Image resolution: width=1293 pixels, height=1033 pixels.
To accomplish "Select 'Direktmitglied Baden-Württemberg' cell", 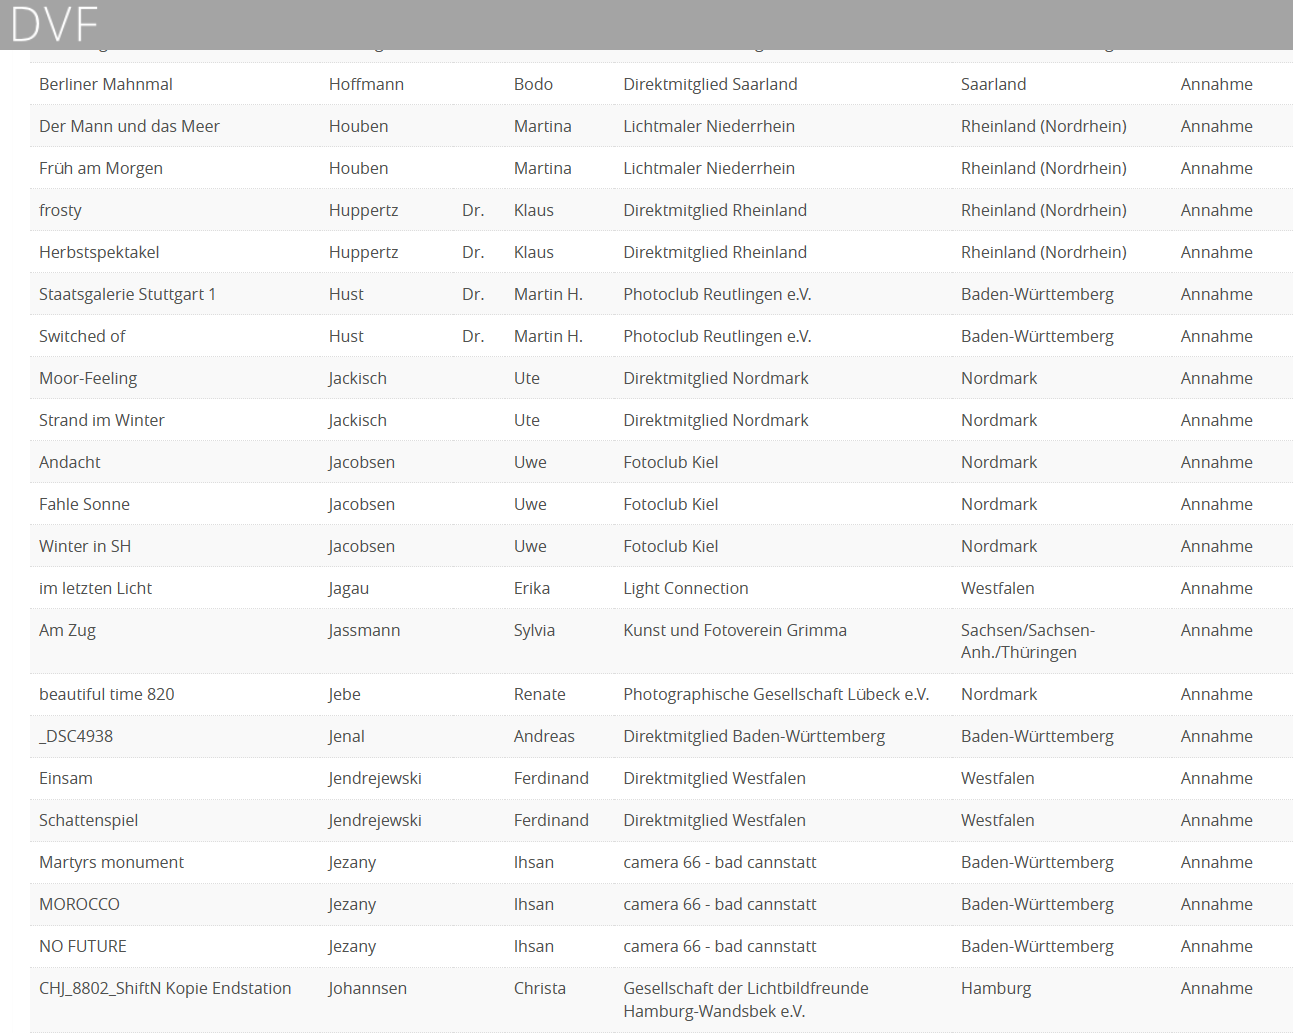I will point(754,736).
